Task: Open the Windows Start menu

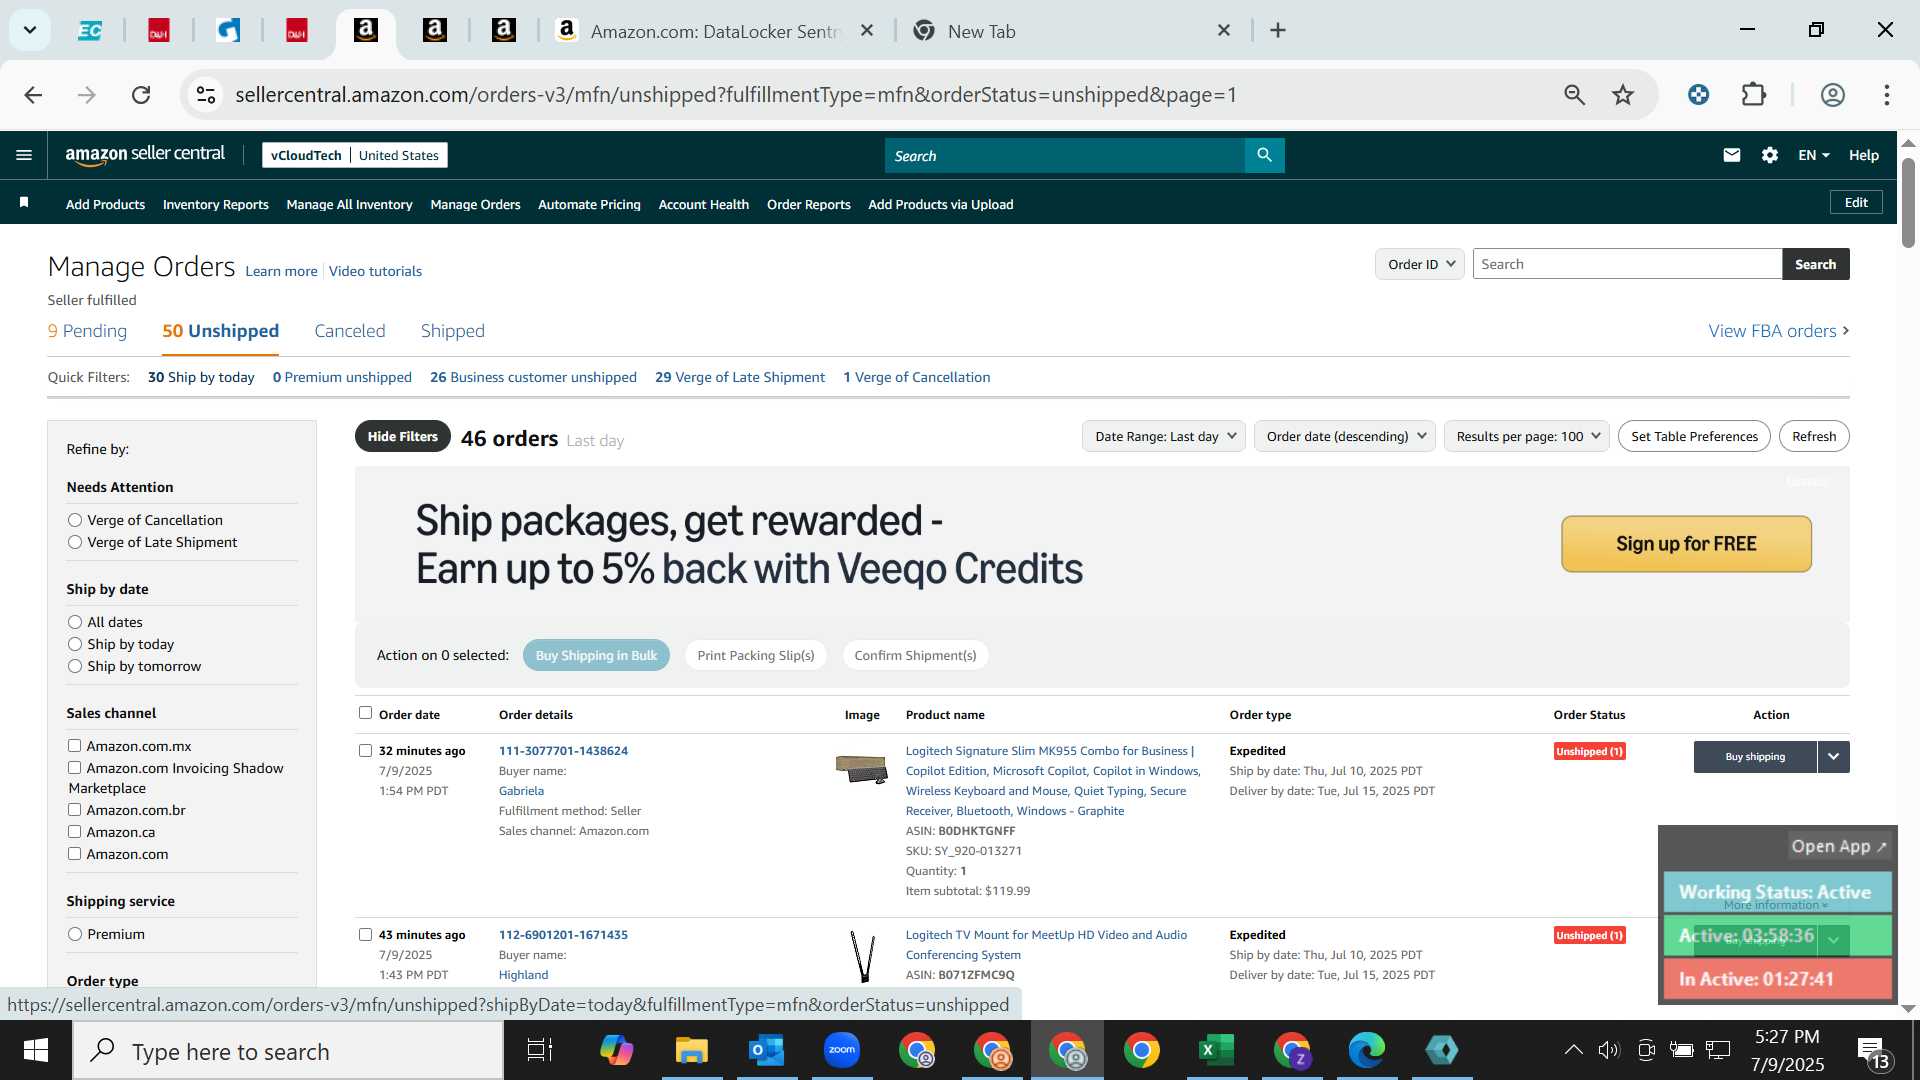Action: pos(36,1050)
